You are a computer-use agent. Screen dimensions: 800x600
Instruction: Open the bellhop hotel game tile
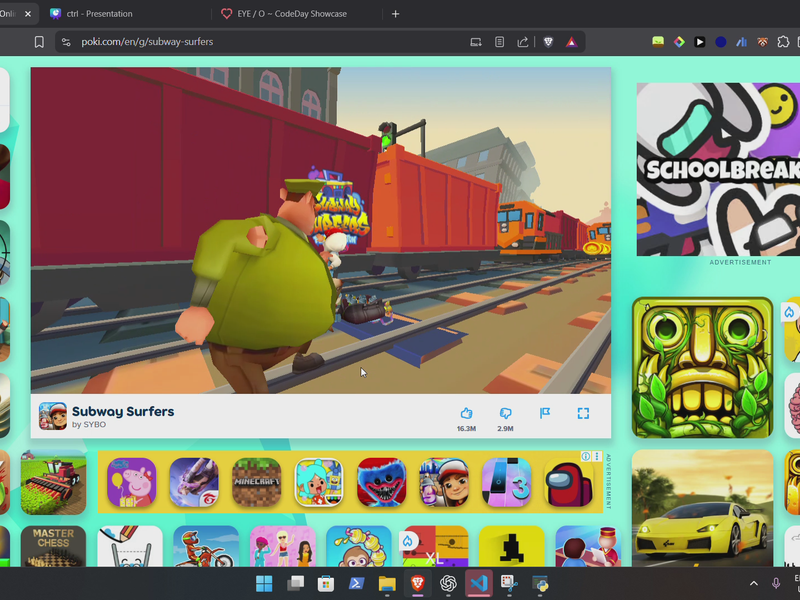(588, 546)
